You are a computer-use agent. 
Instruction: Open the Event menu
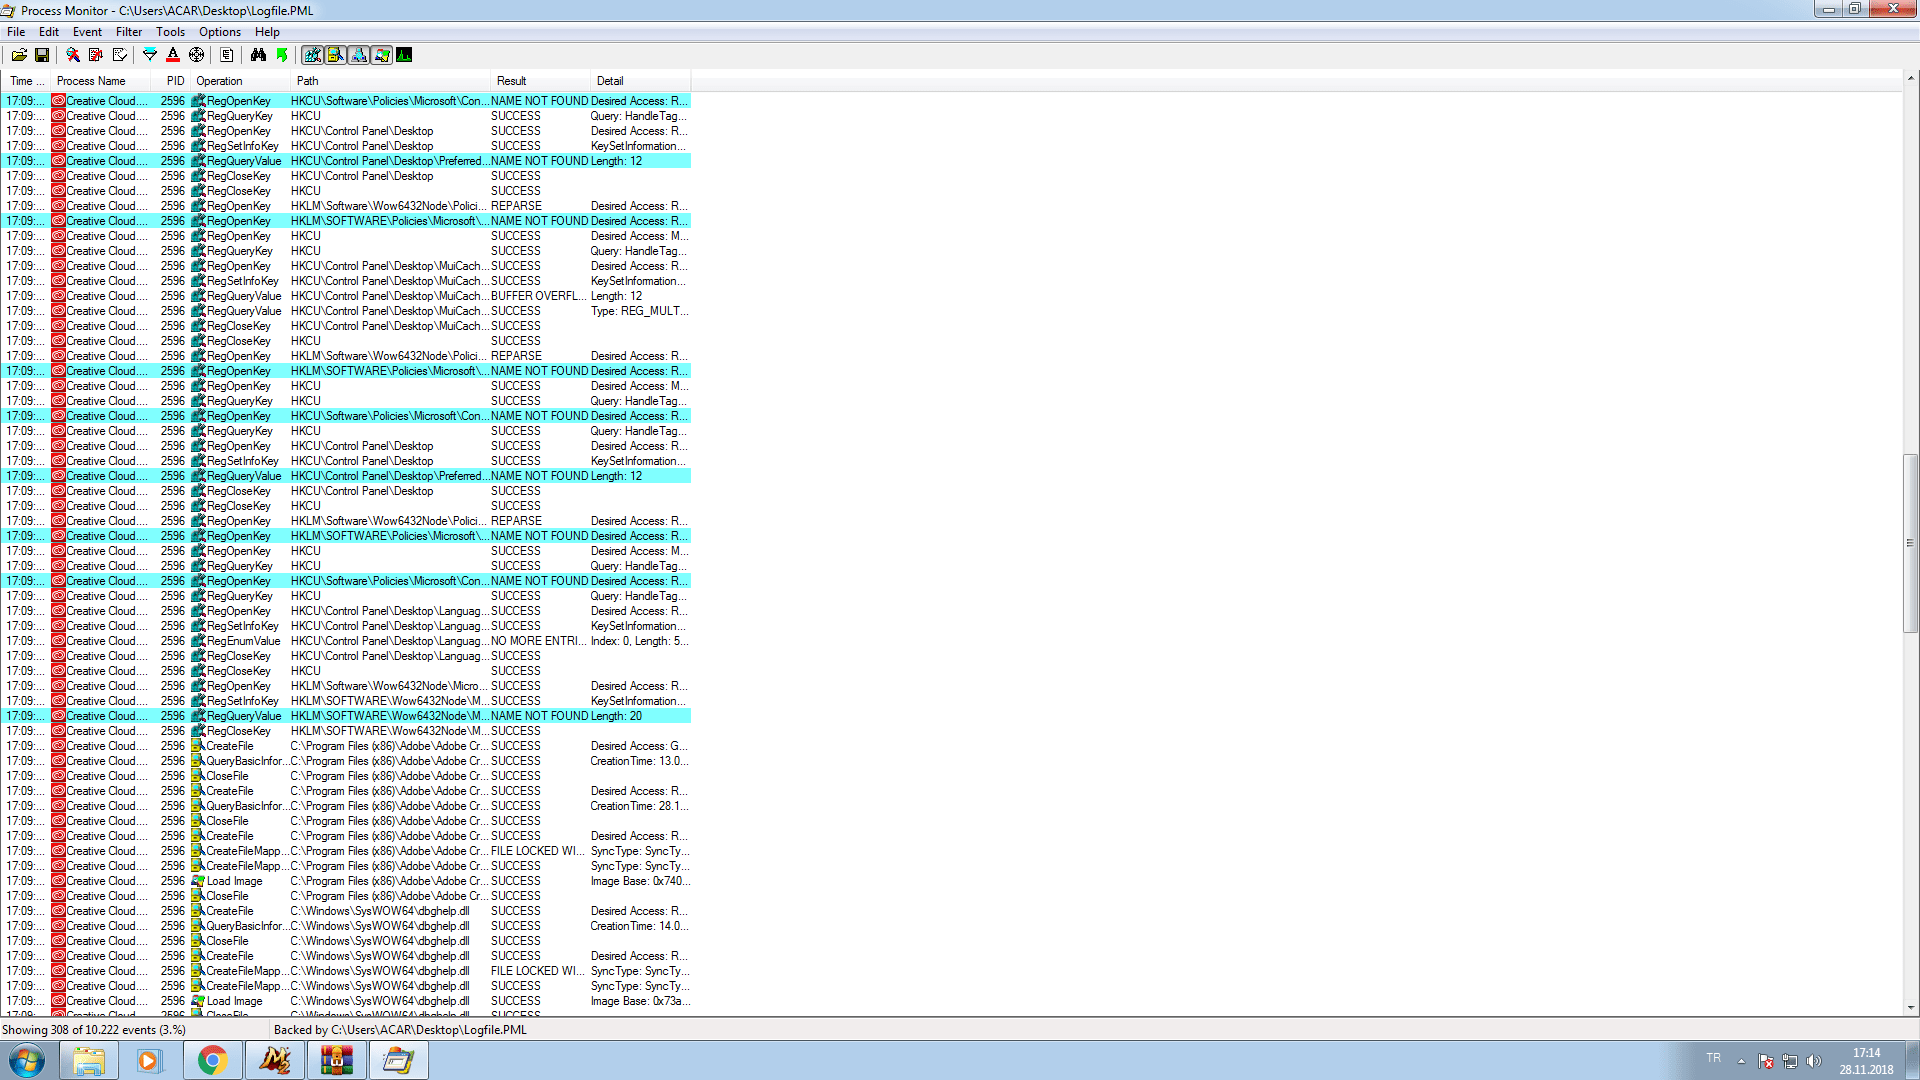87,32
